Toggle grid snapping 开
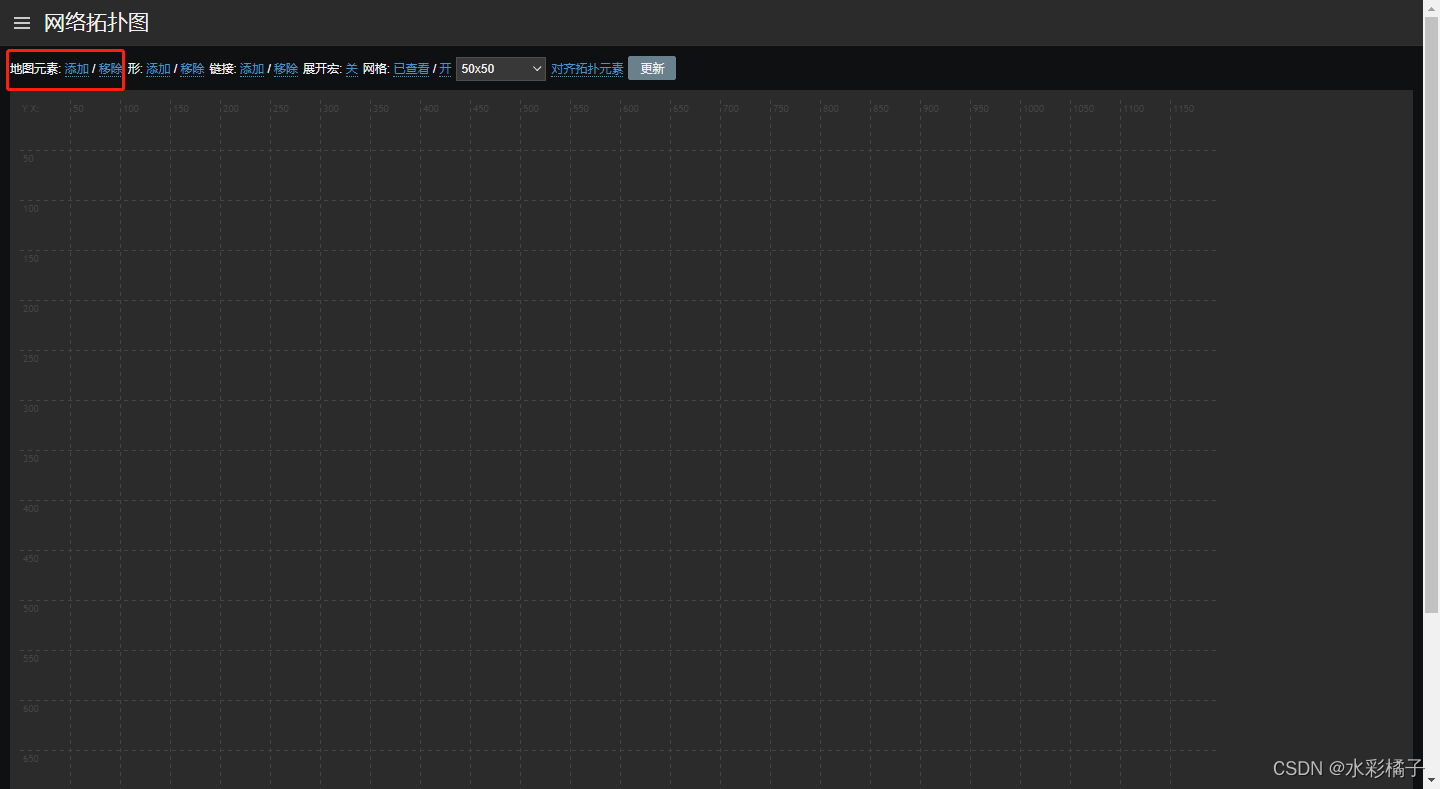Screen dimensions: 1440x789 pyautogui.click(x=445, y=69)
